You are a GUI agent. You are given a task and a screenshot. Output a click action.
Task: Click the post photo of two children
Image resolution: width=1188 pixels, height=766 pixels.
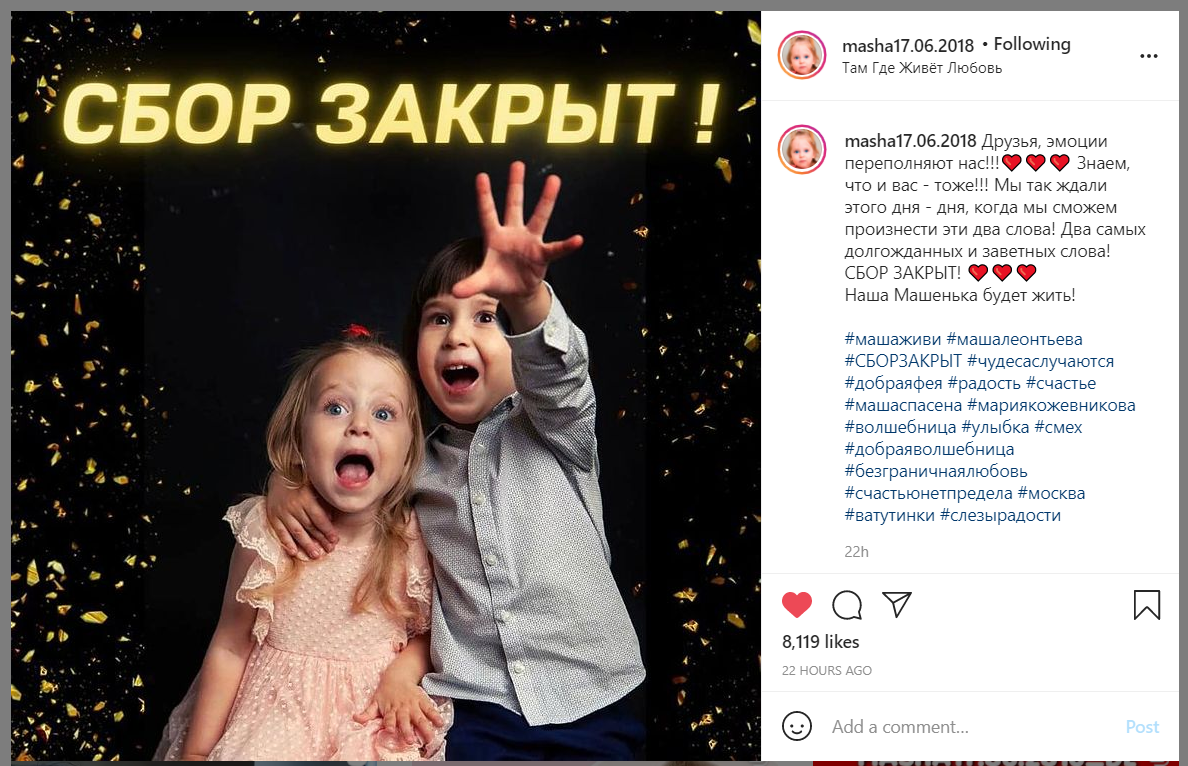coord(386,386)
